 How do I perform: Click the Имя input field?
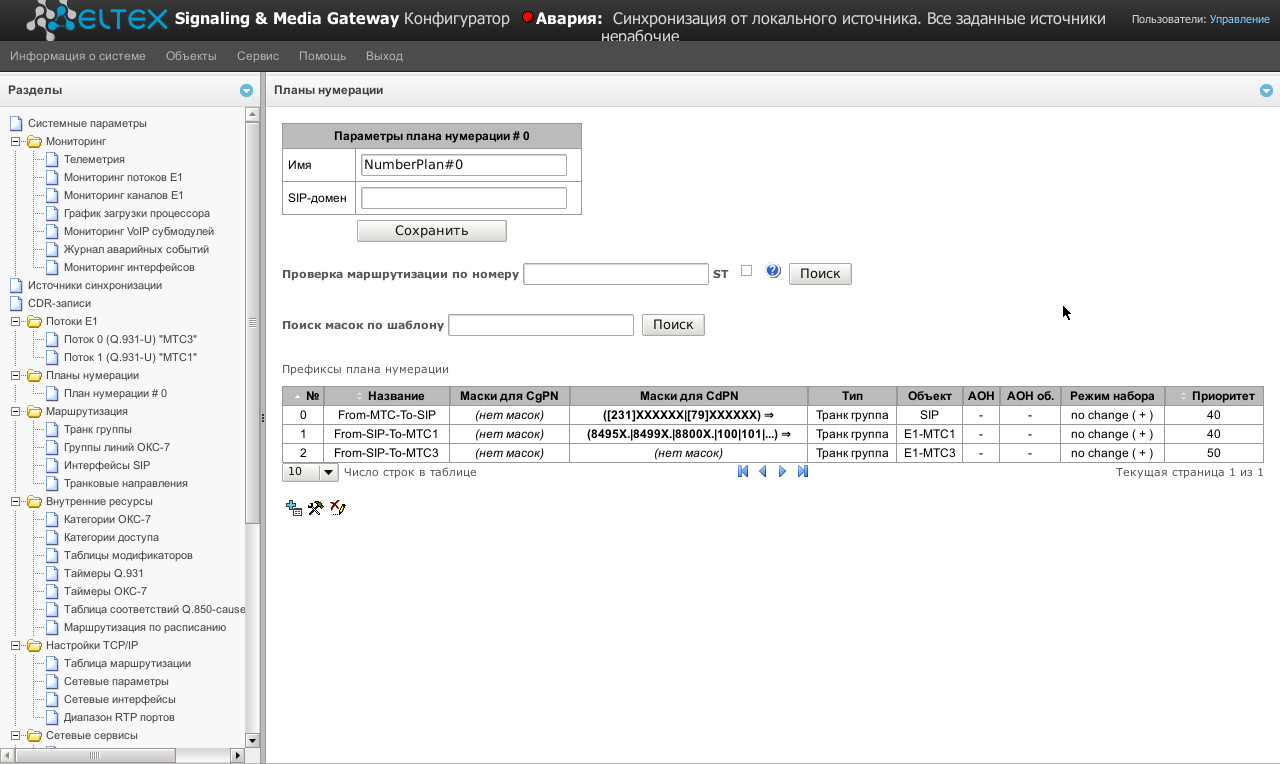coord(464,165)
